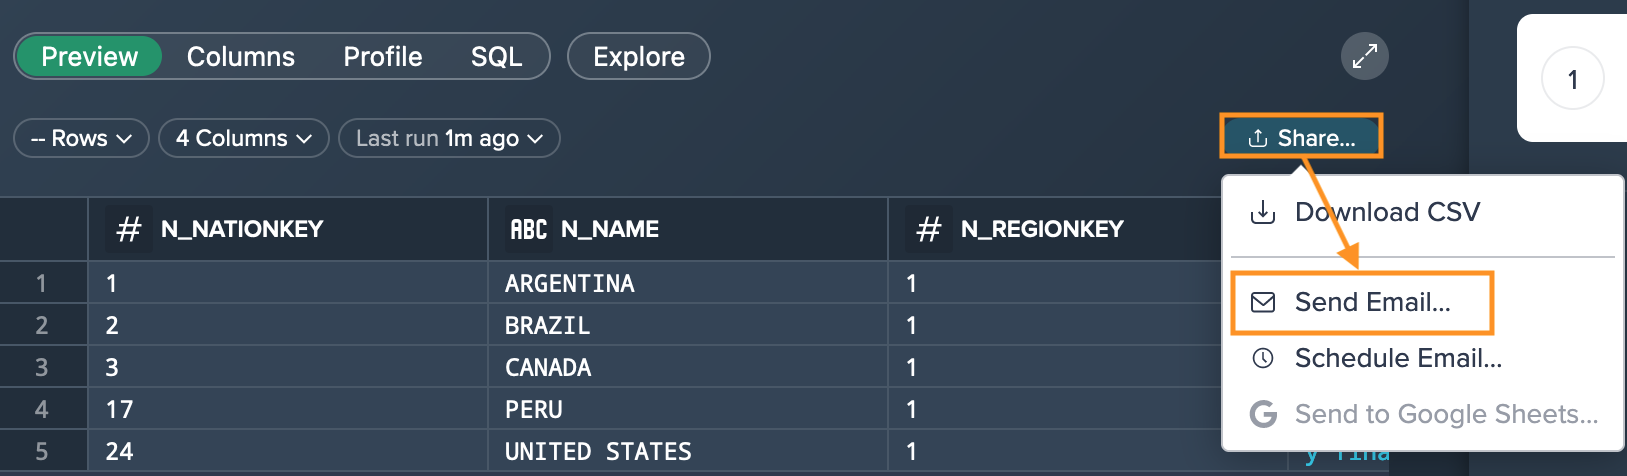
Task: Click the Share... button
Action: (x=1301, y=137)
